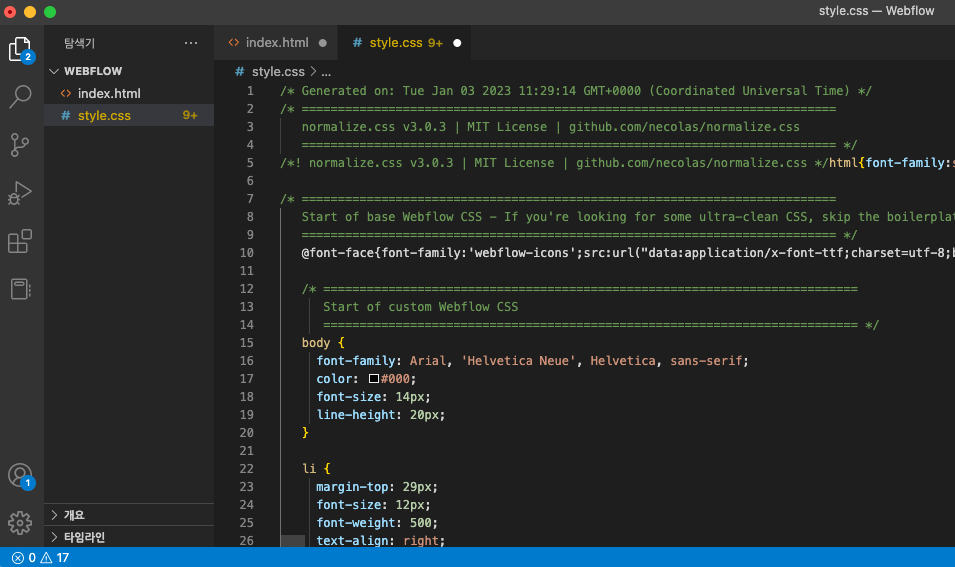Open the Explorer view in activity bar
The image size is (955, 567).
pos(20,49)
